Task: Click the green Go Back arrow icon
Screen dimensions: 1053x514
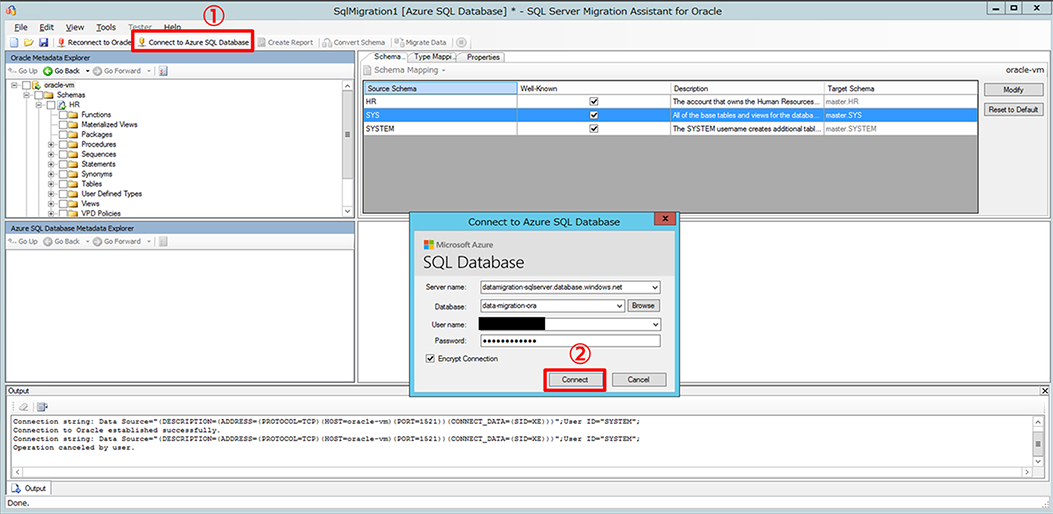Action: click(x=48, y=71)
